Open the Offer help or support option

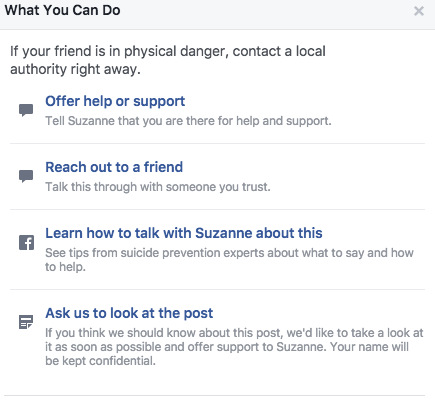[115, 101]
